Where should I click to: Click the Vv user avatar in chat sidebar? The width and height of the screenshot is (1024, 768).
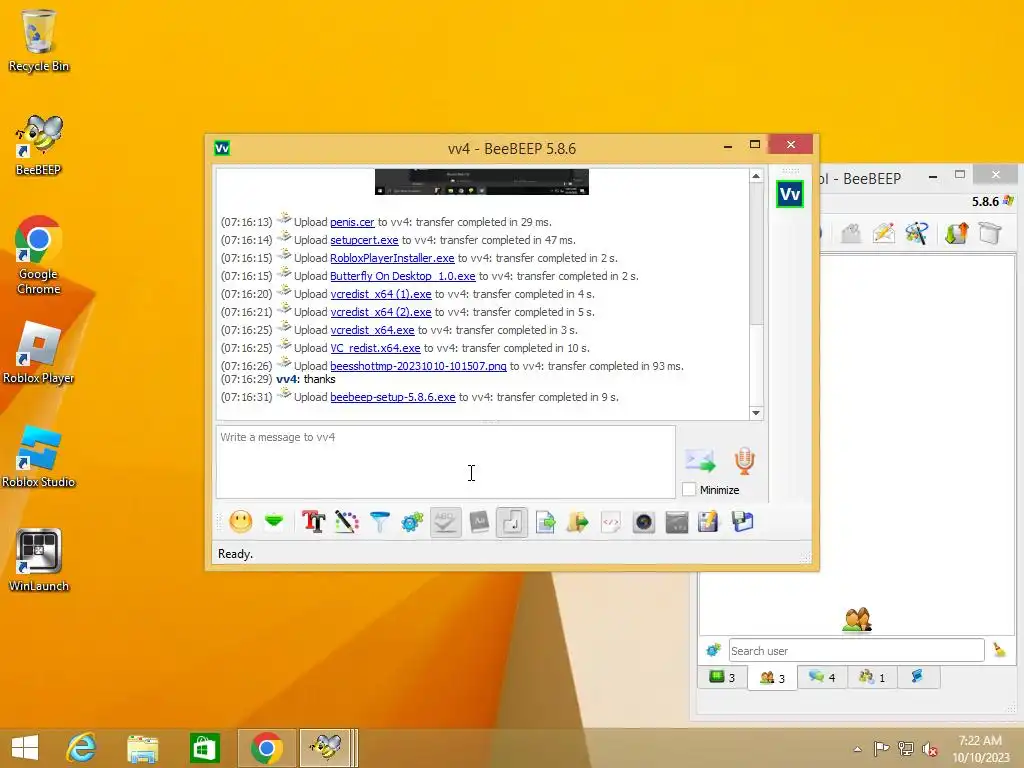point(790,194)
